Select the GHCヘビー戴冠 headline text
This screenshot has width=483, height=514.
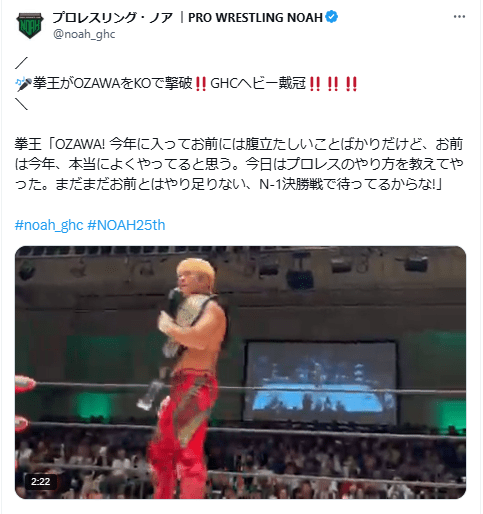pyautogui.click(x=258, y=84)
